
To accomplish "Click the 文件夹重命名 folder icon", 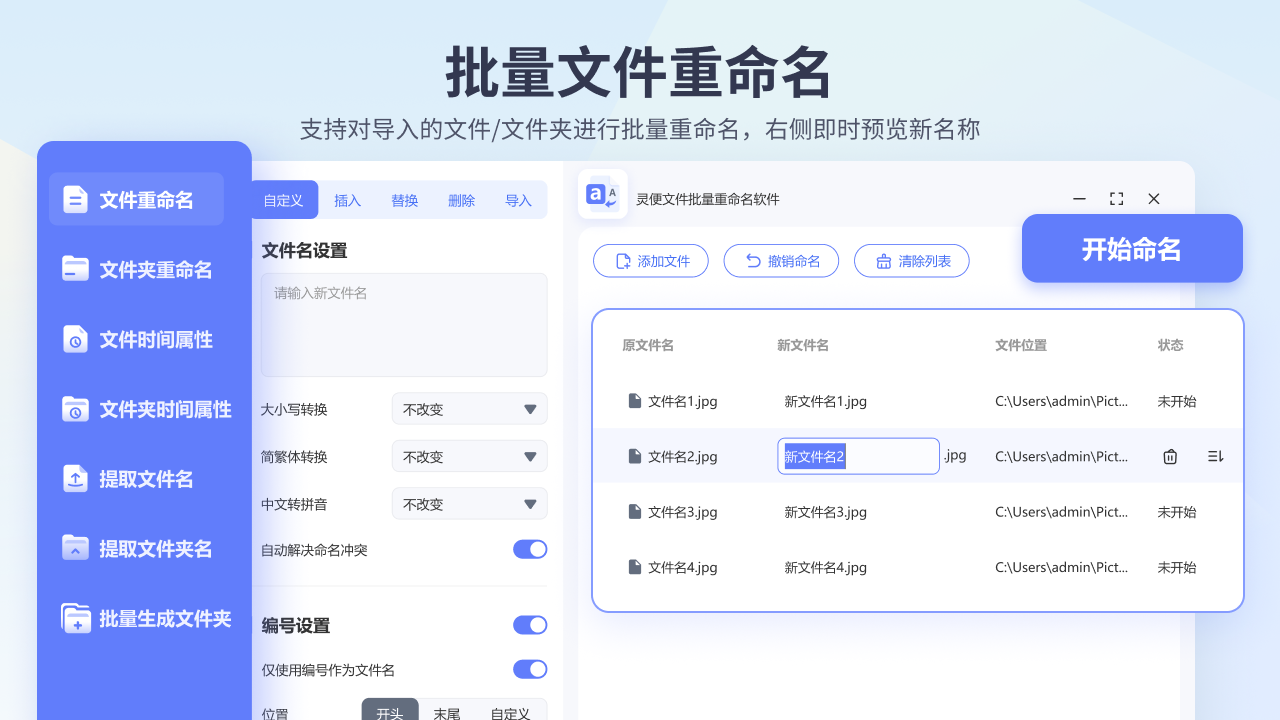I will (x=75, y=268).
